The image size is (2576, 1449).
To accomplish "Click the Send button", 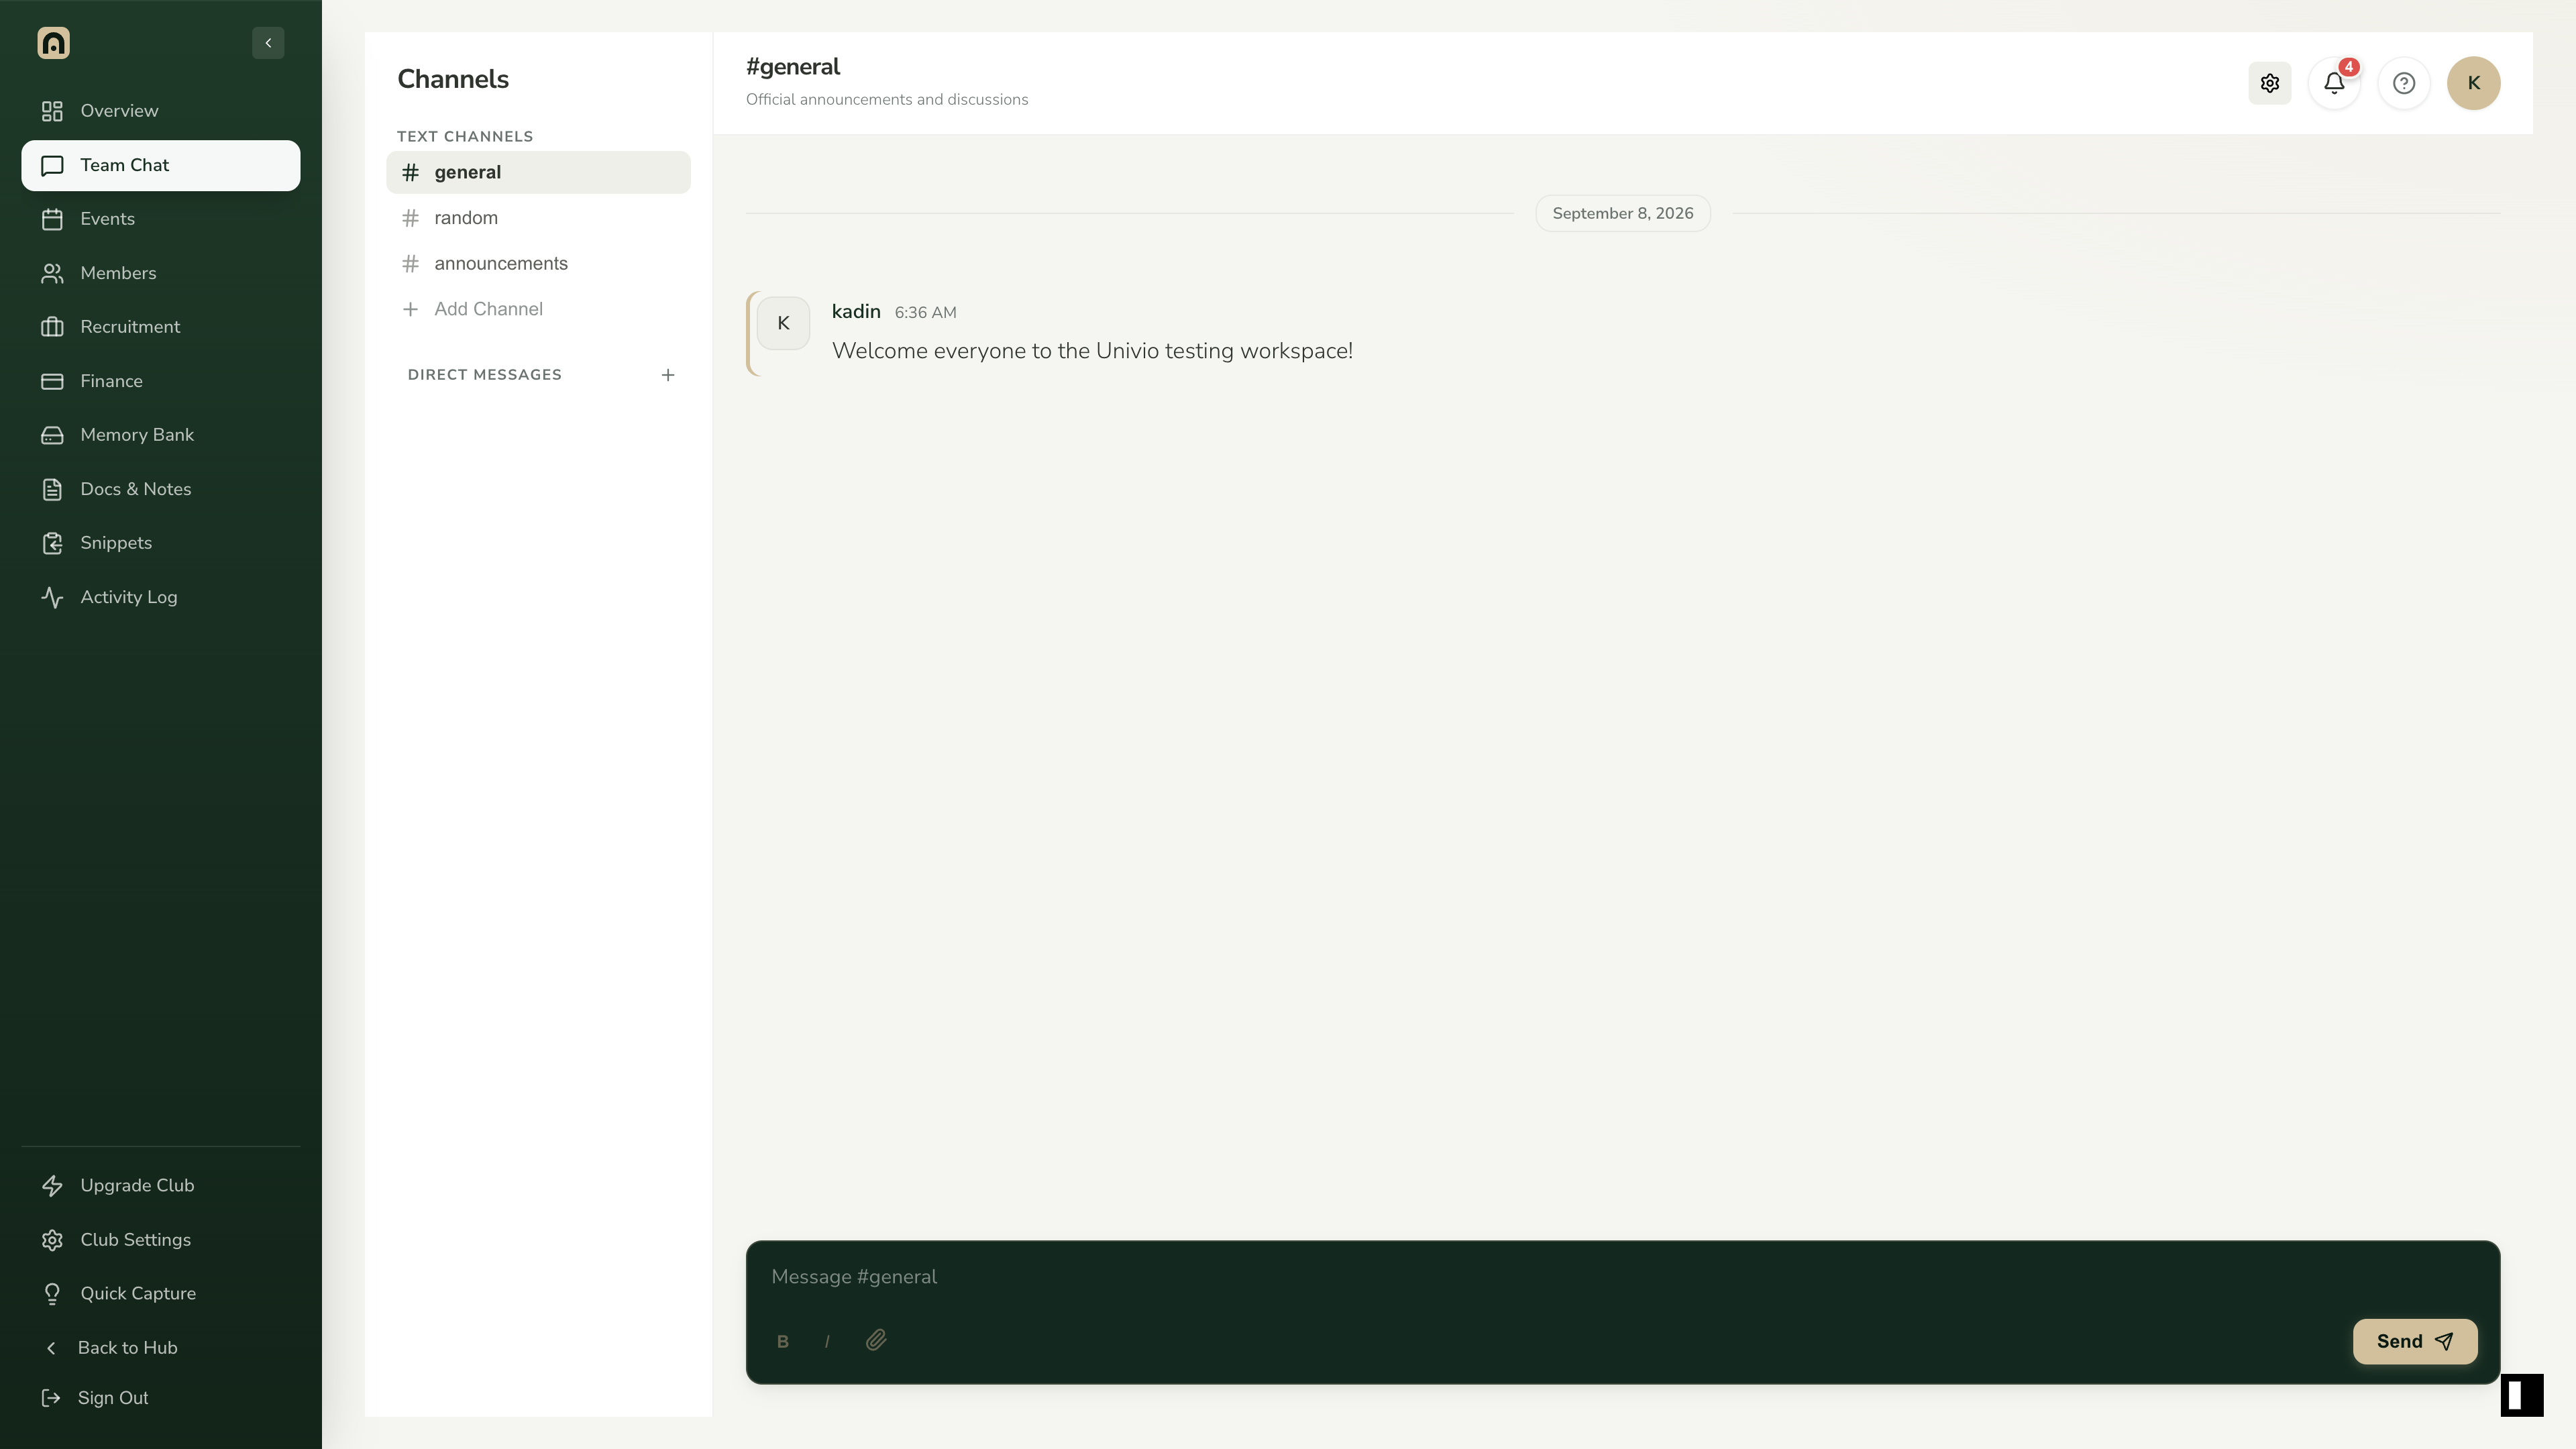I will [x=2415, y=1342].
